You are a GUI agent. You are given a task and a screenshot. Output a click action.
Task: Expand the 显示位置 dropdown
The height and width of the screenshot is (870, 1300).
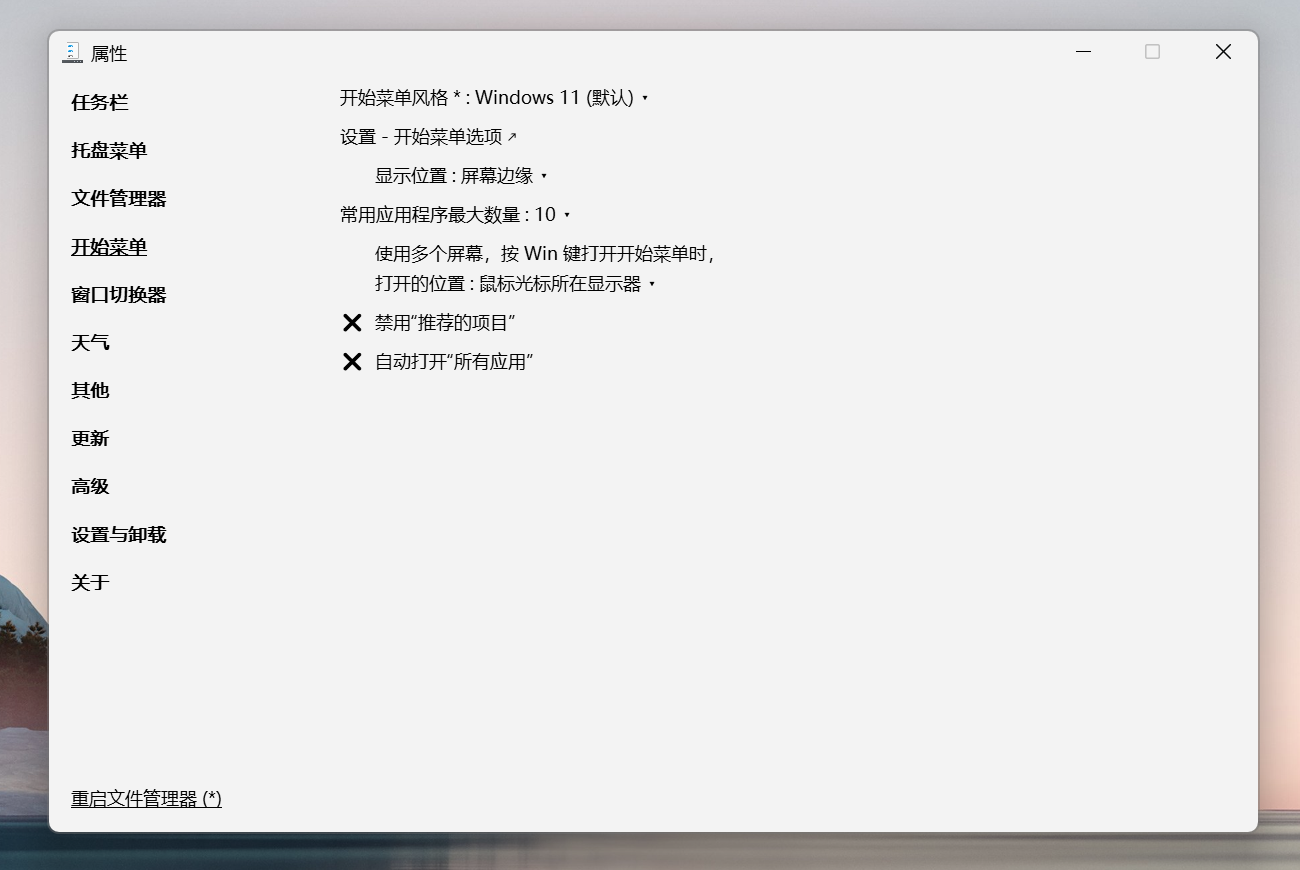click(x=462, y=176)
